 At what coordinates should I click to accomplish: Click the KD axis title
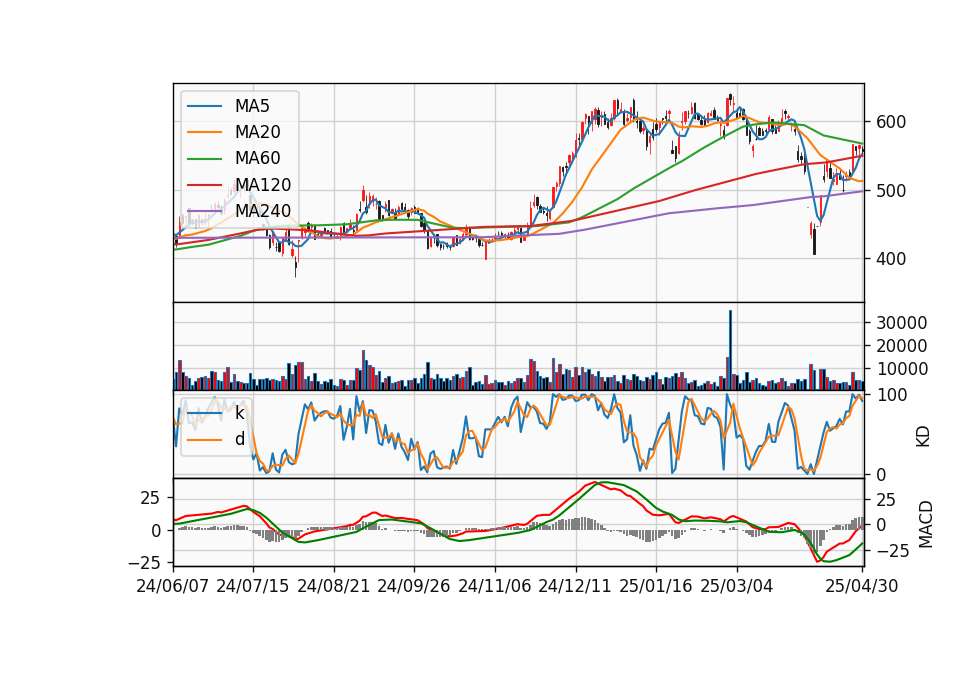click(x=923, y=436)
